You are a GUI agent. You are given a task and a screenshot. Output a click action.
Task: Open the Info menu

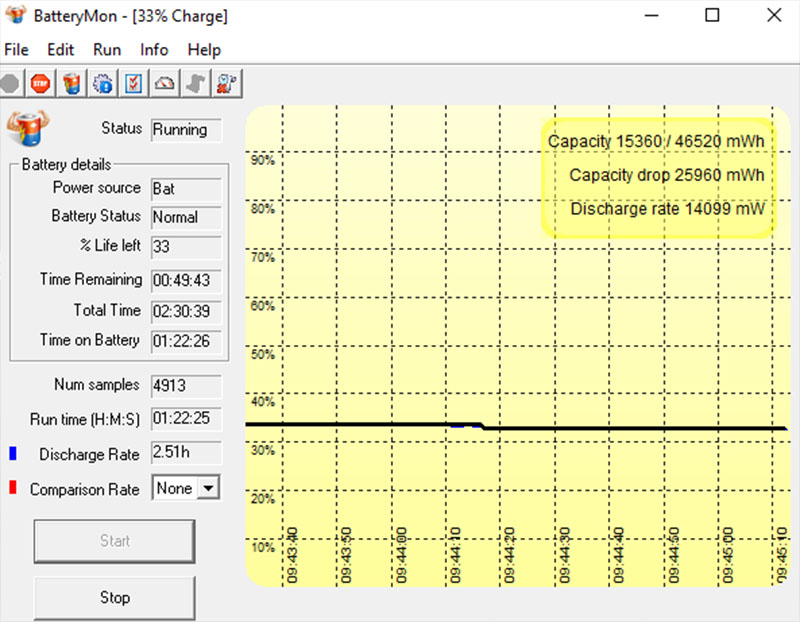click(x=154, y=50)
